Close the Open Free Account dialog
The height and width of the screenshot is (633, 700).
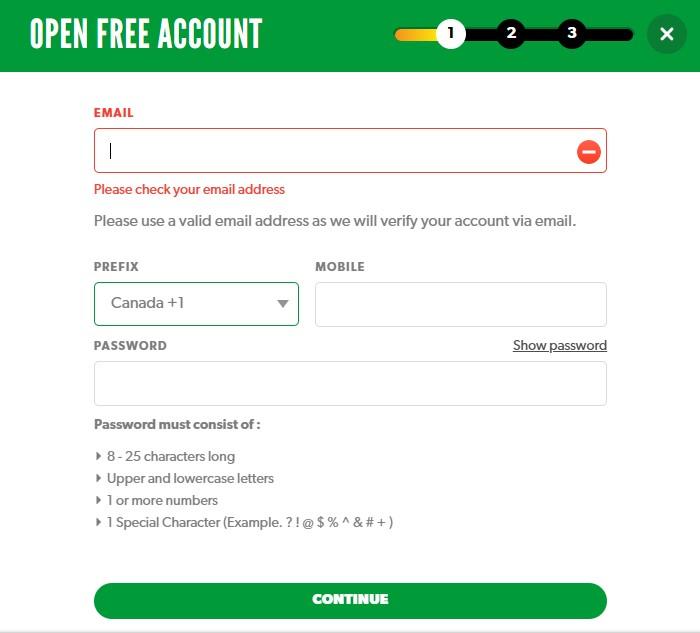click(667, 34)
